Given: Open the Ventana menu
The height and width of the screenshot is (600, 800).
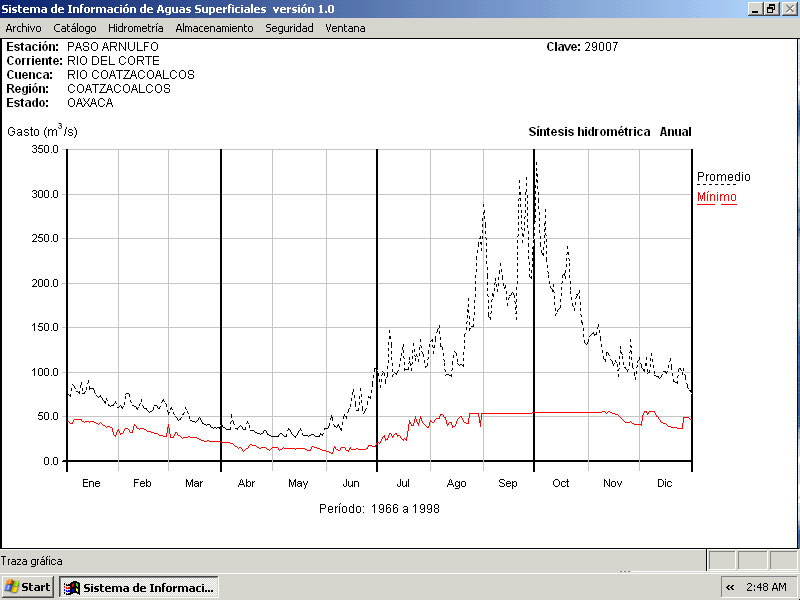Looking at the screenshot, I should [345, 28].
